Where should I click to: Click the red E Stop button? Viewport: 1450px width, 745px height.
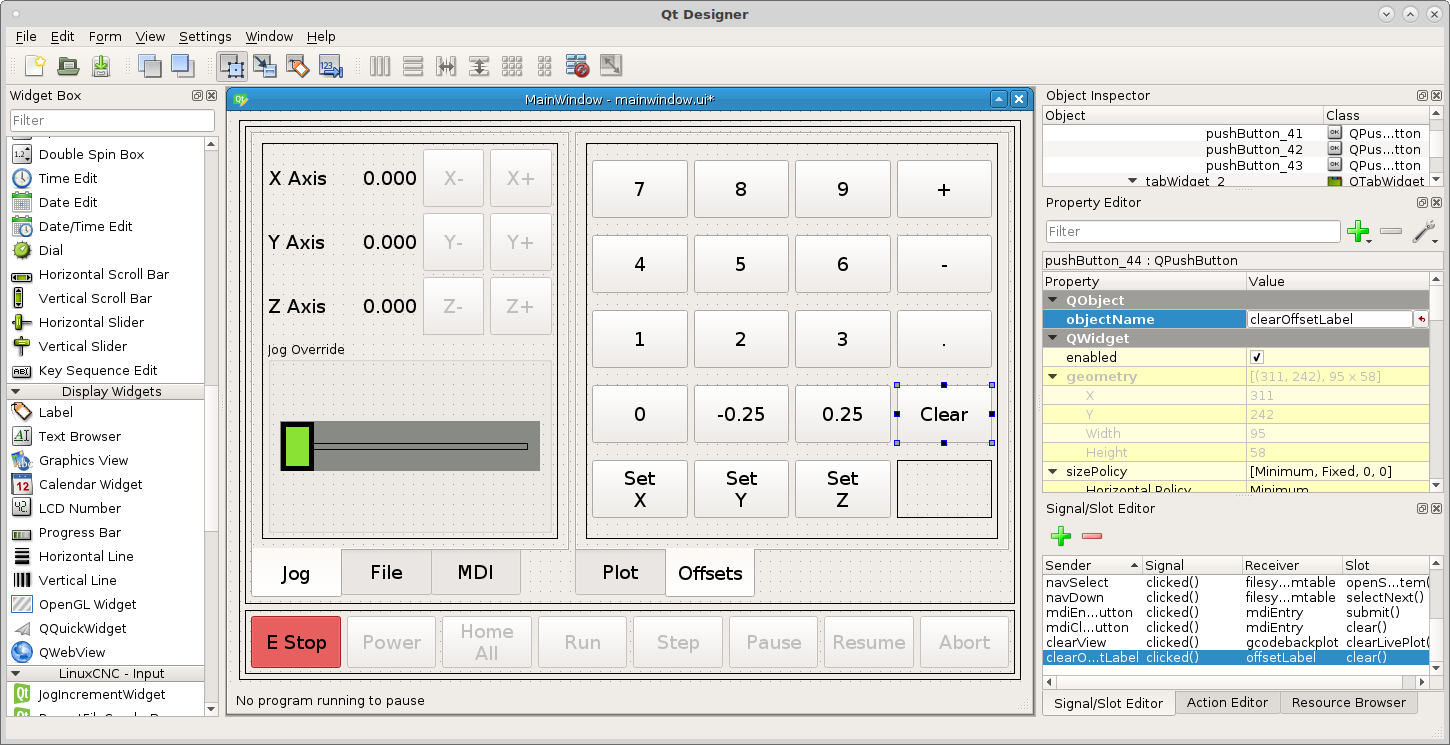pyautogui.click(x=296, y=642)
